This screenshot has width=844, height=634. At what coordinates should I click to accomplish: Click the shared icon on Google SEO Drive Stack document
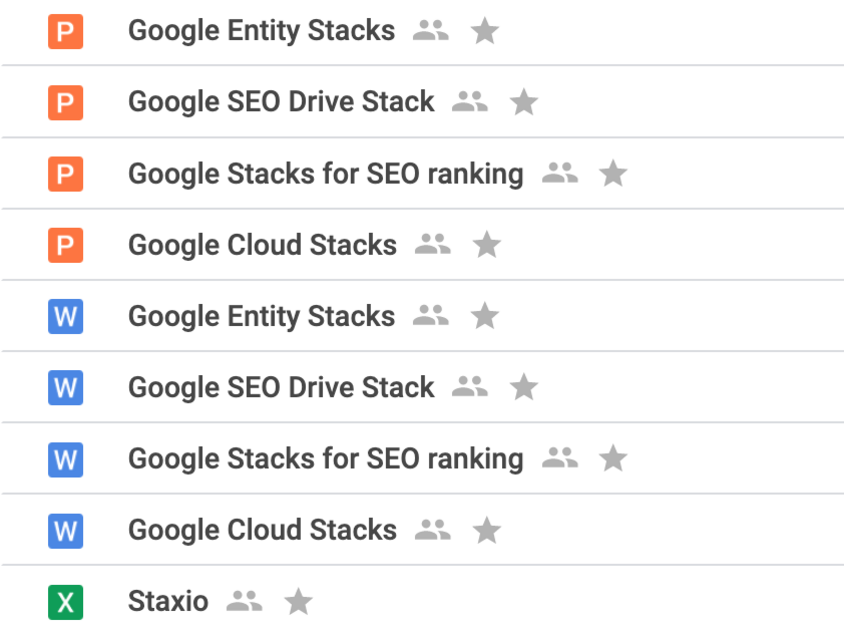pos(468,387)
